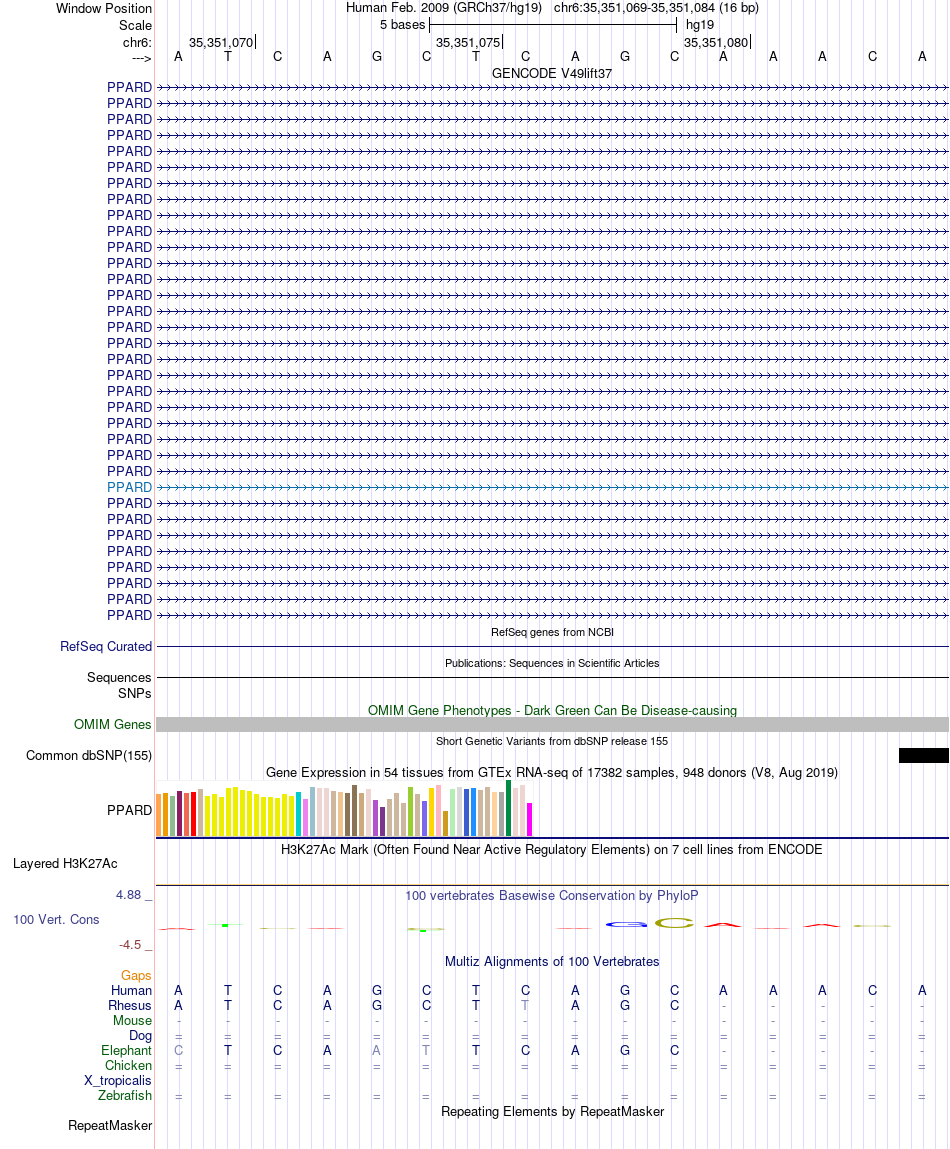The width and height of the screenshot is (950, 1149).
Task: Open the GENCODE V49lift37 track title
Action: point(552,73)
